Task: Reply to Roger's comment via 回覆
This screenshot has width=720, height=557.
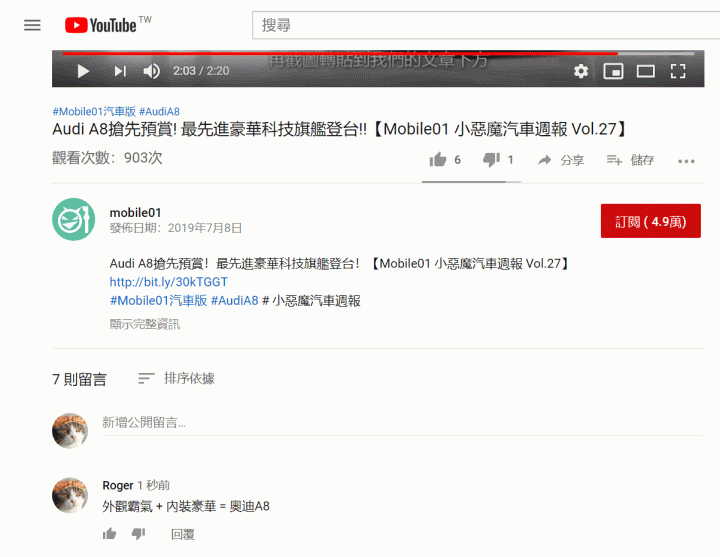Action: (183, 534)
